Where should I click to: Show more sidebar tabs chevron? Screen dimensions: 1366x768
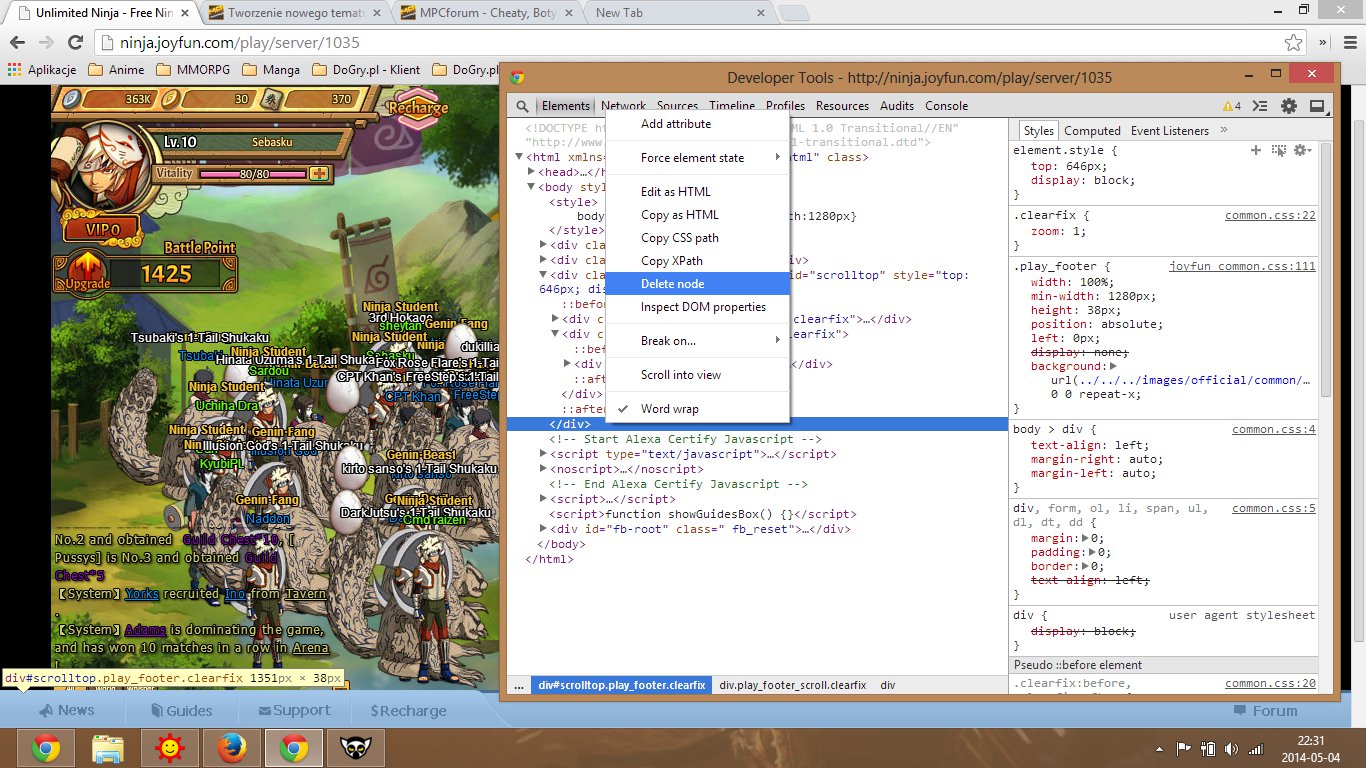click(1224, 130)
